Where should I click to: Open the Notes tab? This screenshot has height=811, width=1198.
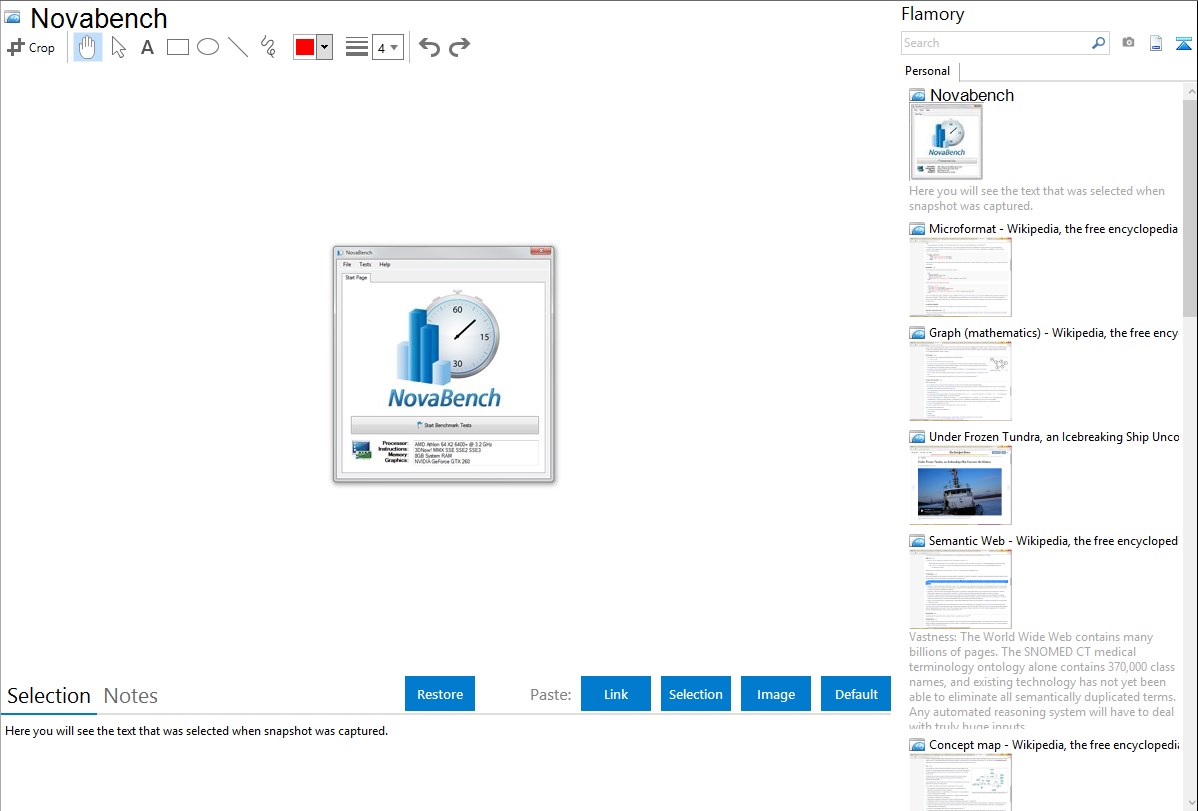coord(131,696)
